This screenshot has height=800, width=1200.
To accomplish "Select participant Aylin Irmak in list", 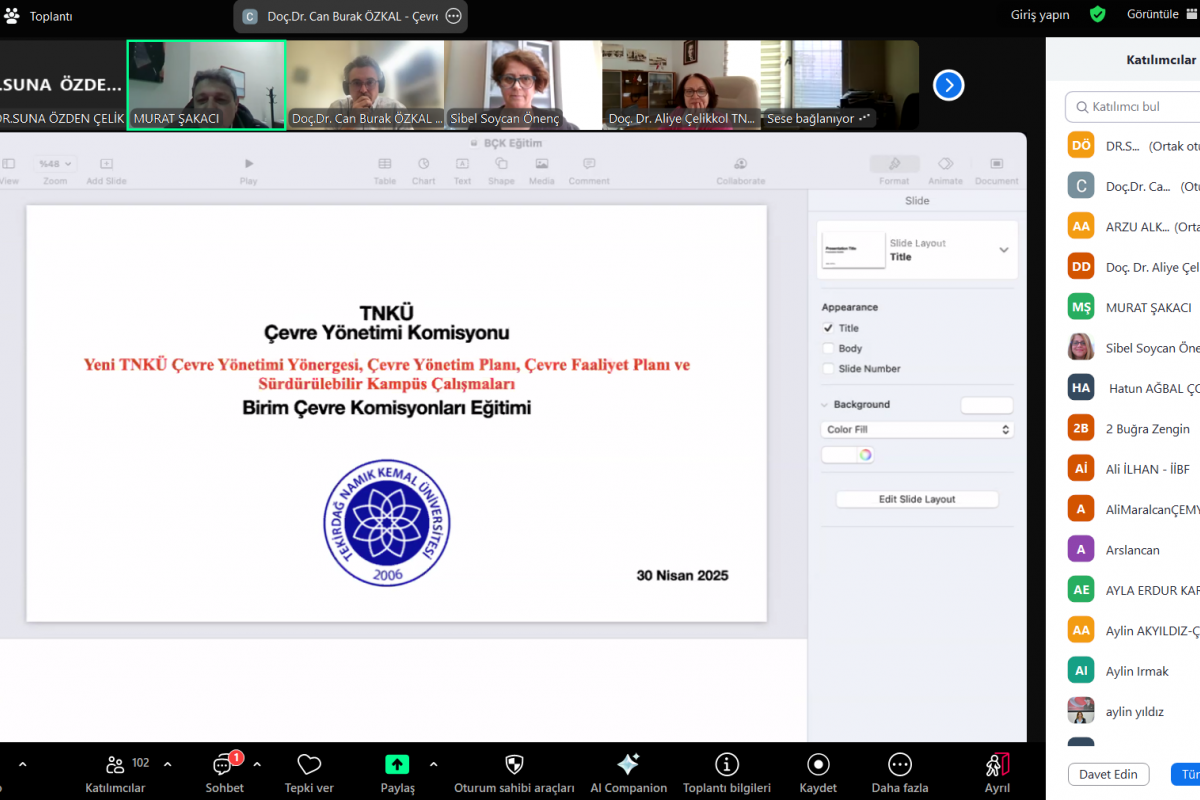I will pyautogui.click(x=1133, y=670).
